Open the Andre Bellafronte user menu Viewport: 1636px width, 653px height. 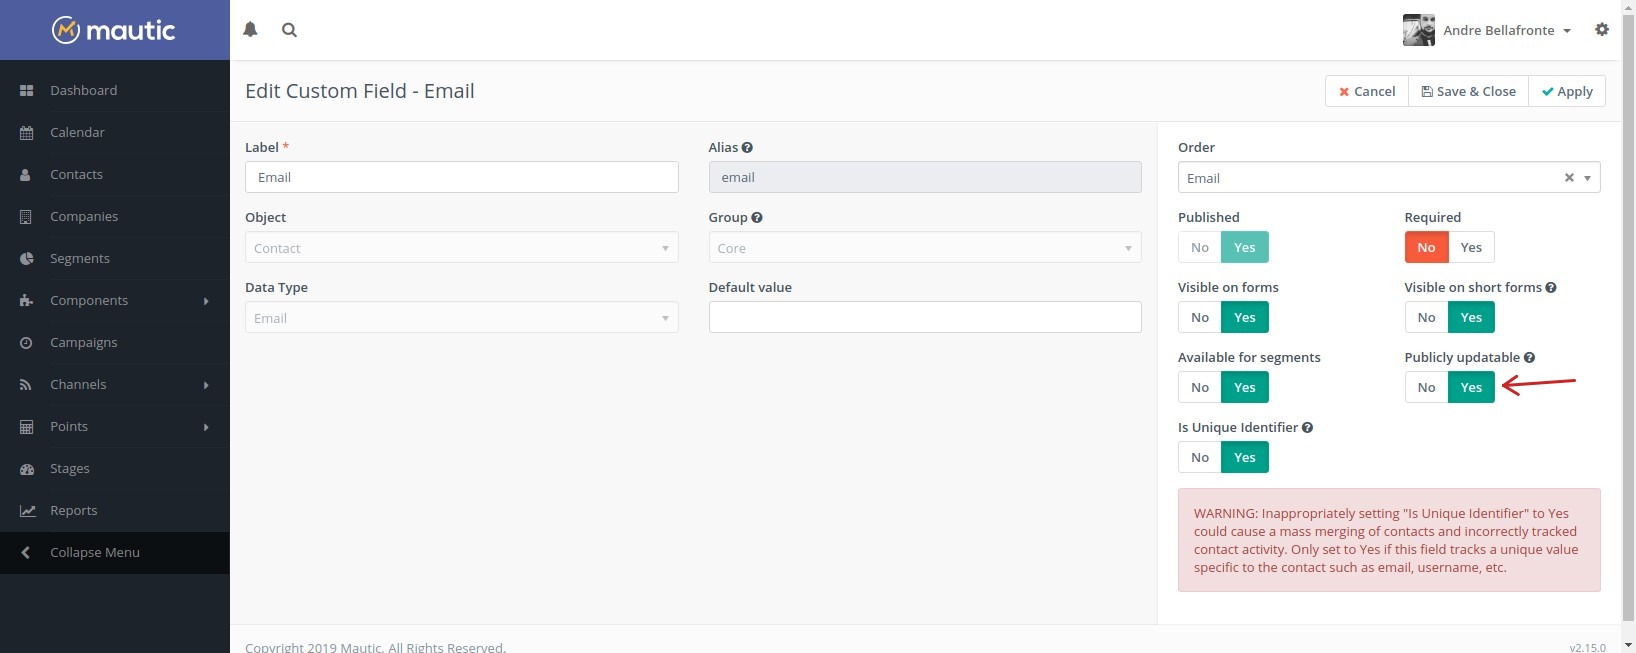click(1498, 30)
